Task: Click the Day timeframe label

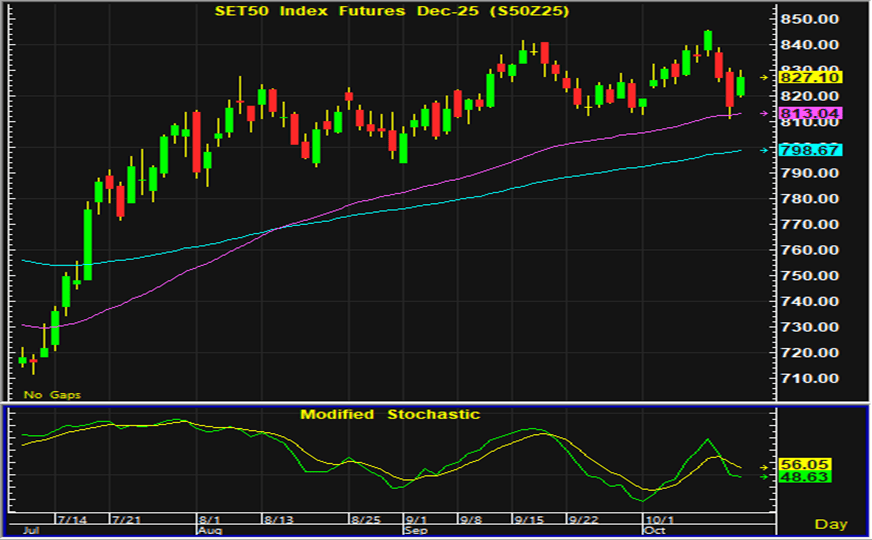Action: point(831,524)
